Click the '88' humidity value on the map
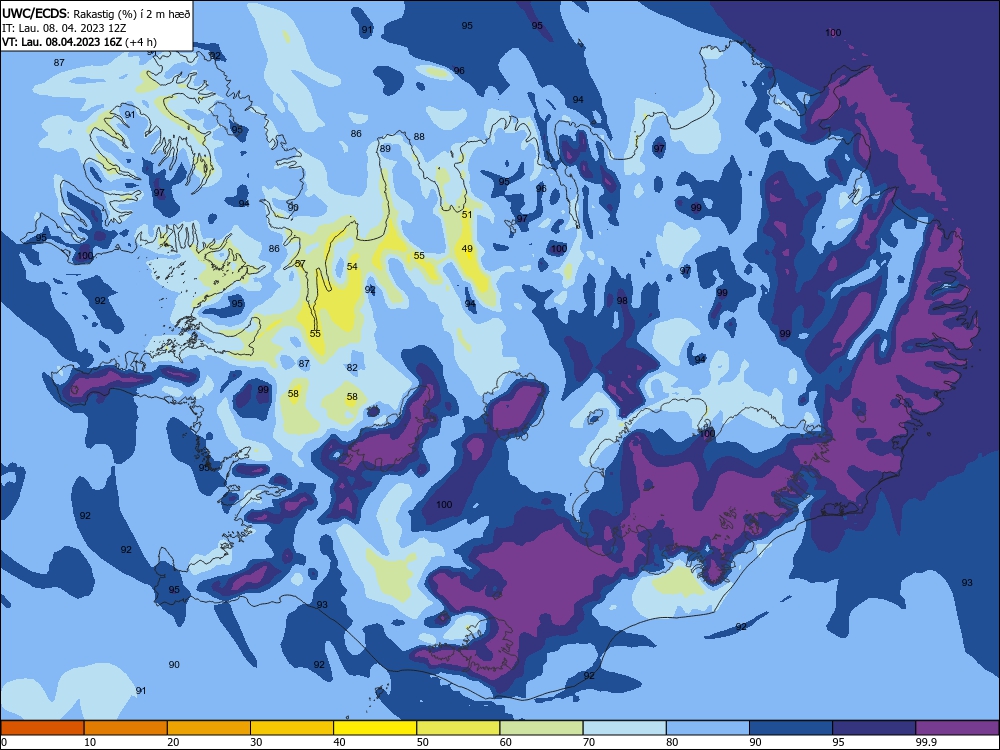1000x750 pixels. tap(419, 136)
